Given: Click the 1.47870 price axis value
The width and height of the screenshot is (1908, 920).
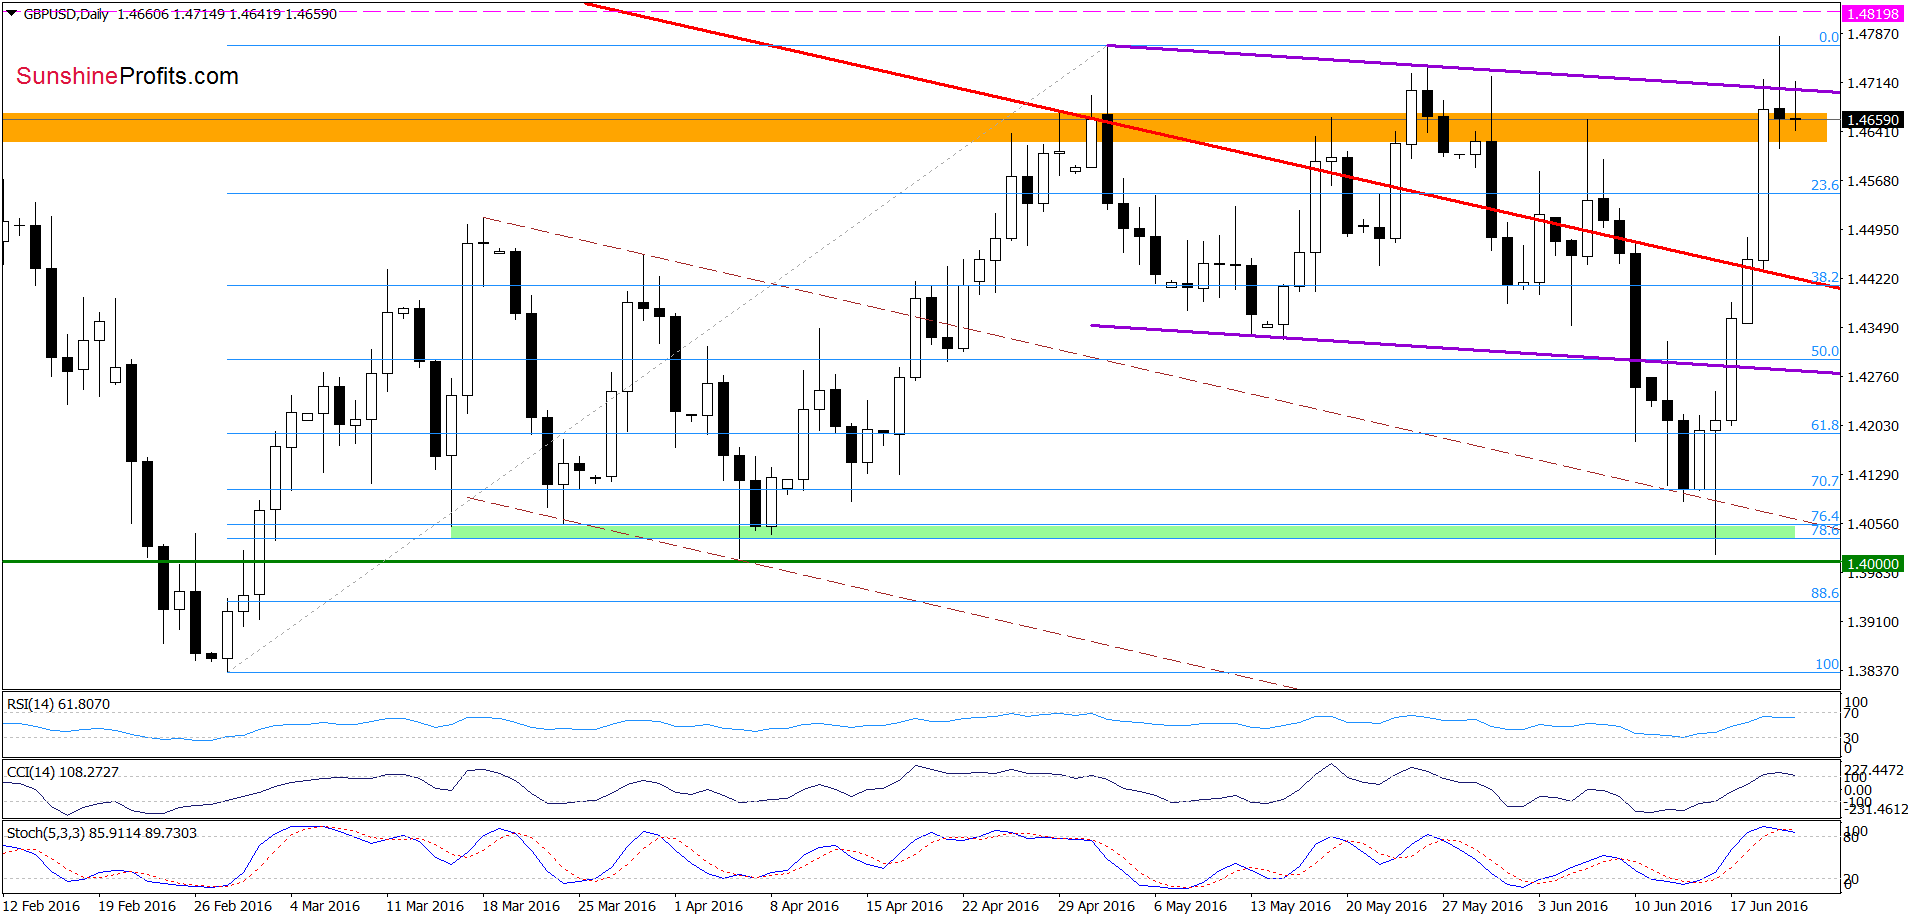Looking at the screenshot, I should 1873,34.
